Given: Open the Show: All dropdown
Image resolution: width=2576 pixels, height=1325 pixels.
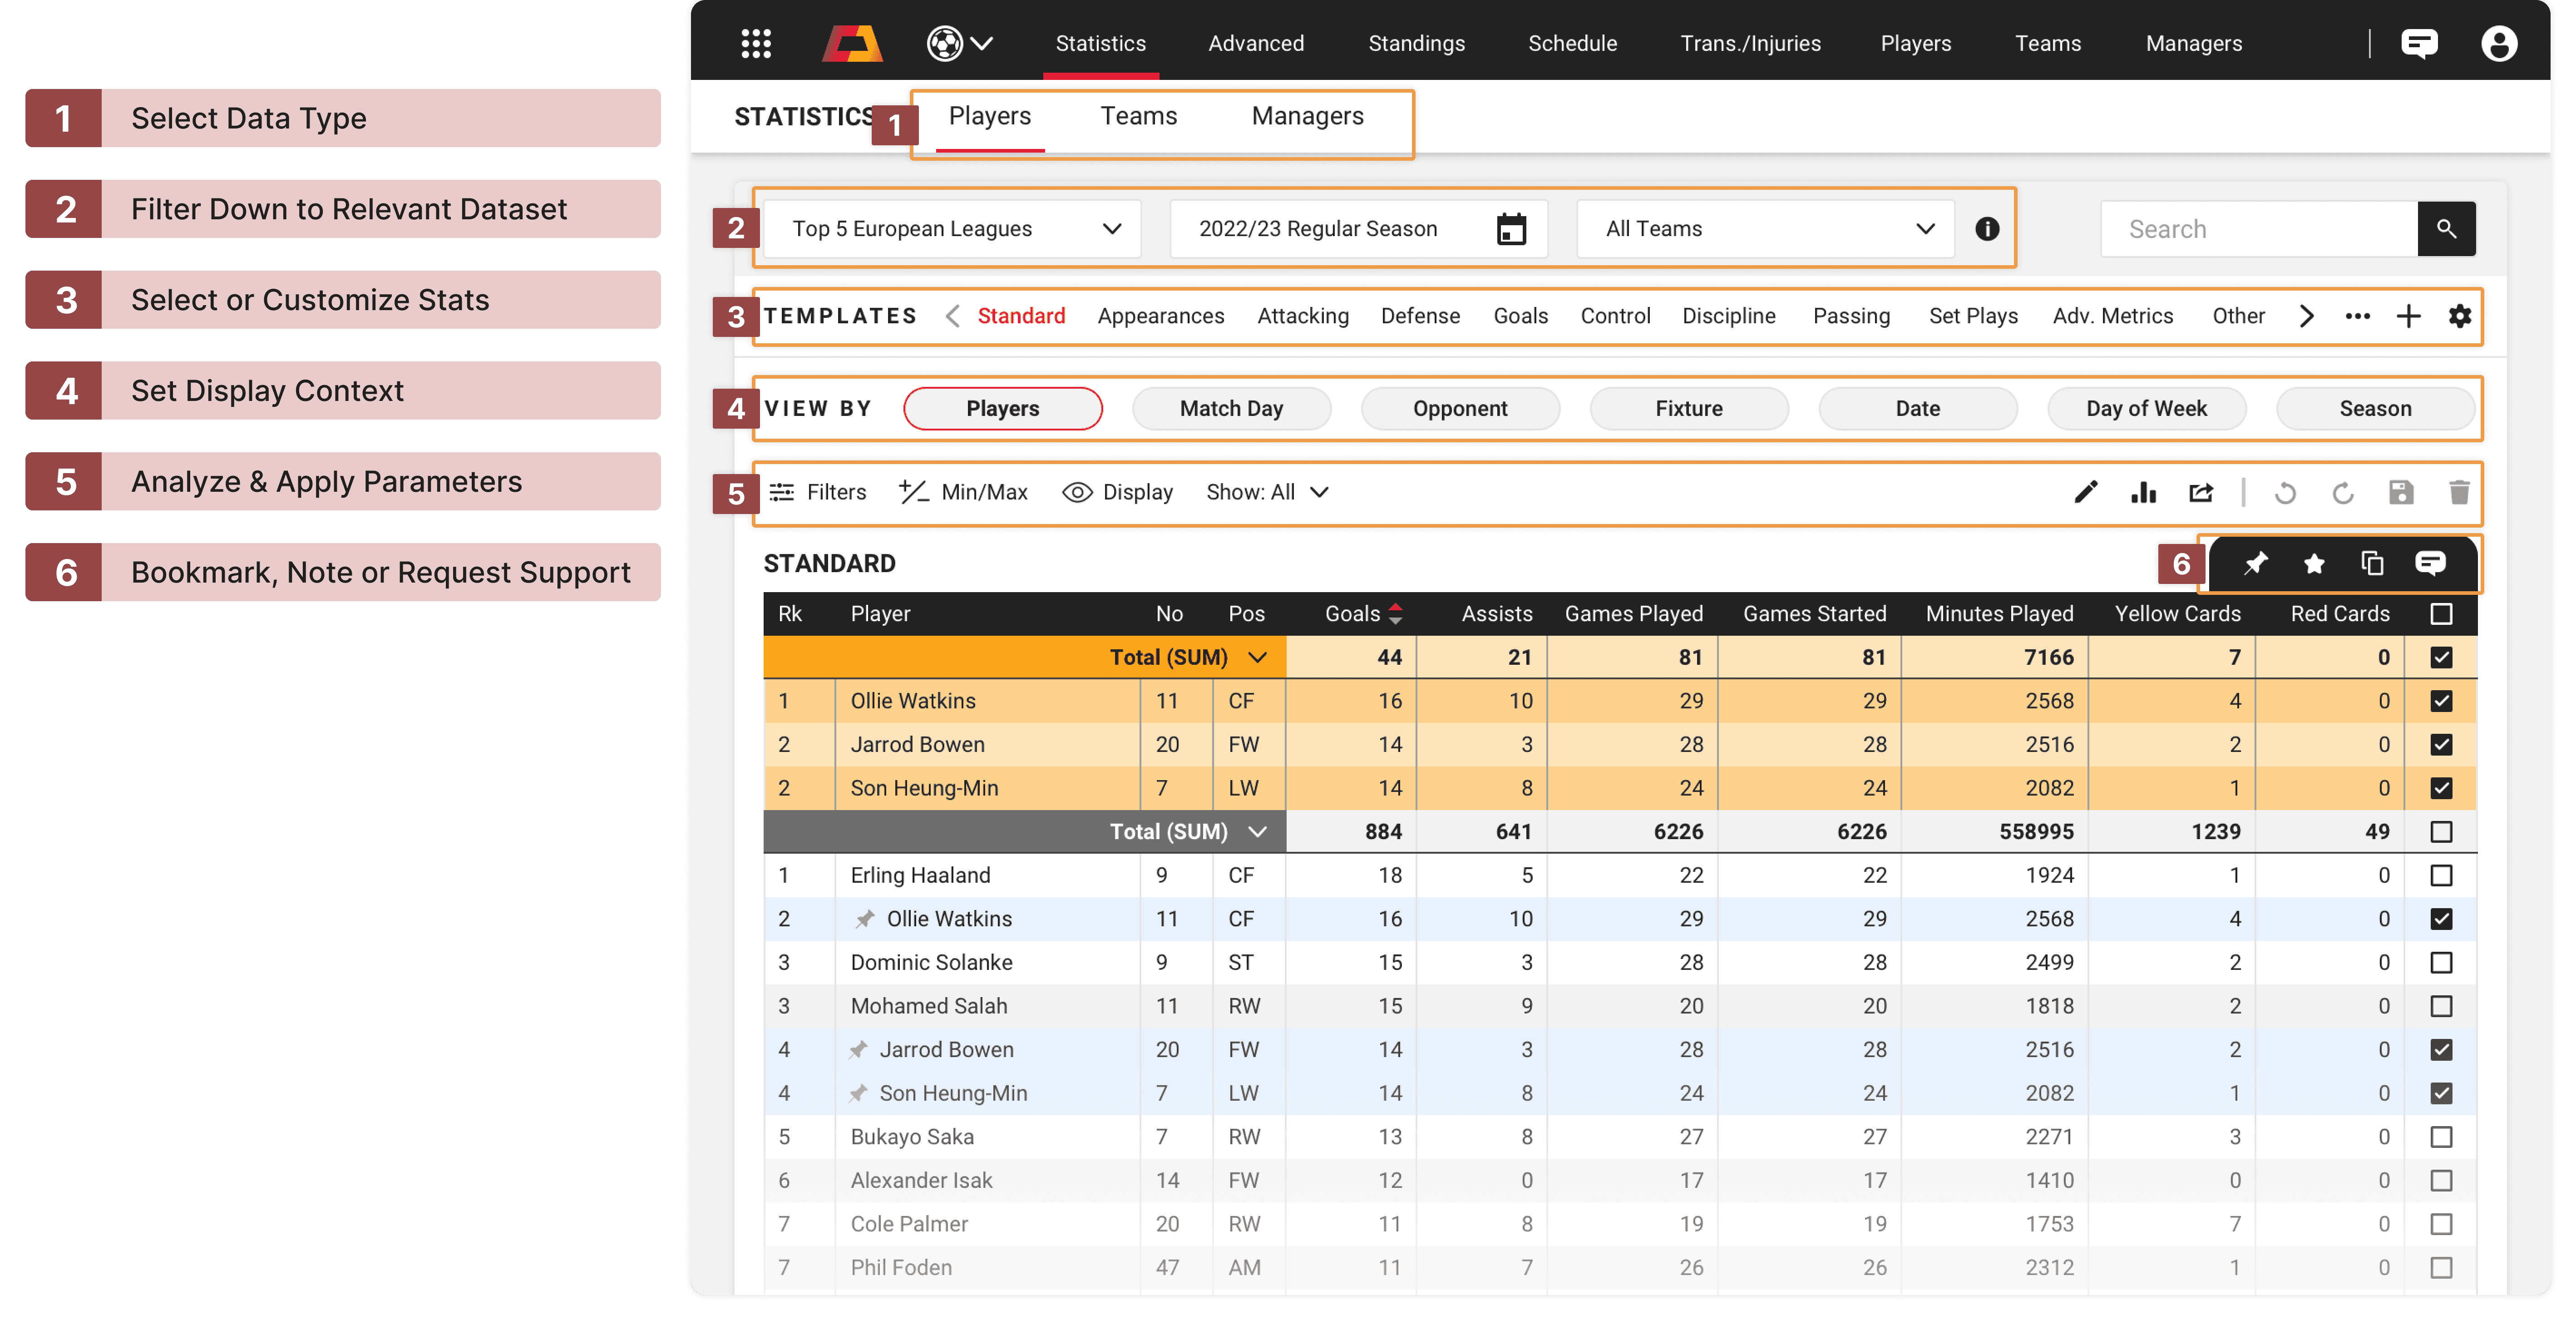Looking at the screenshot, I should [1266, 492].
